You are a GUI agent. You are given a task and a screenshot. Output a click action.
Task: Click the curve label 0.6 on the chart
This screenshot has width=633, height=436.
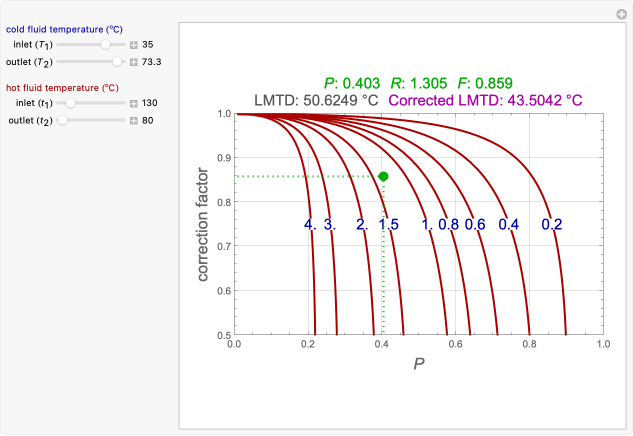coord(474,225)
